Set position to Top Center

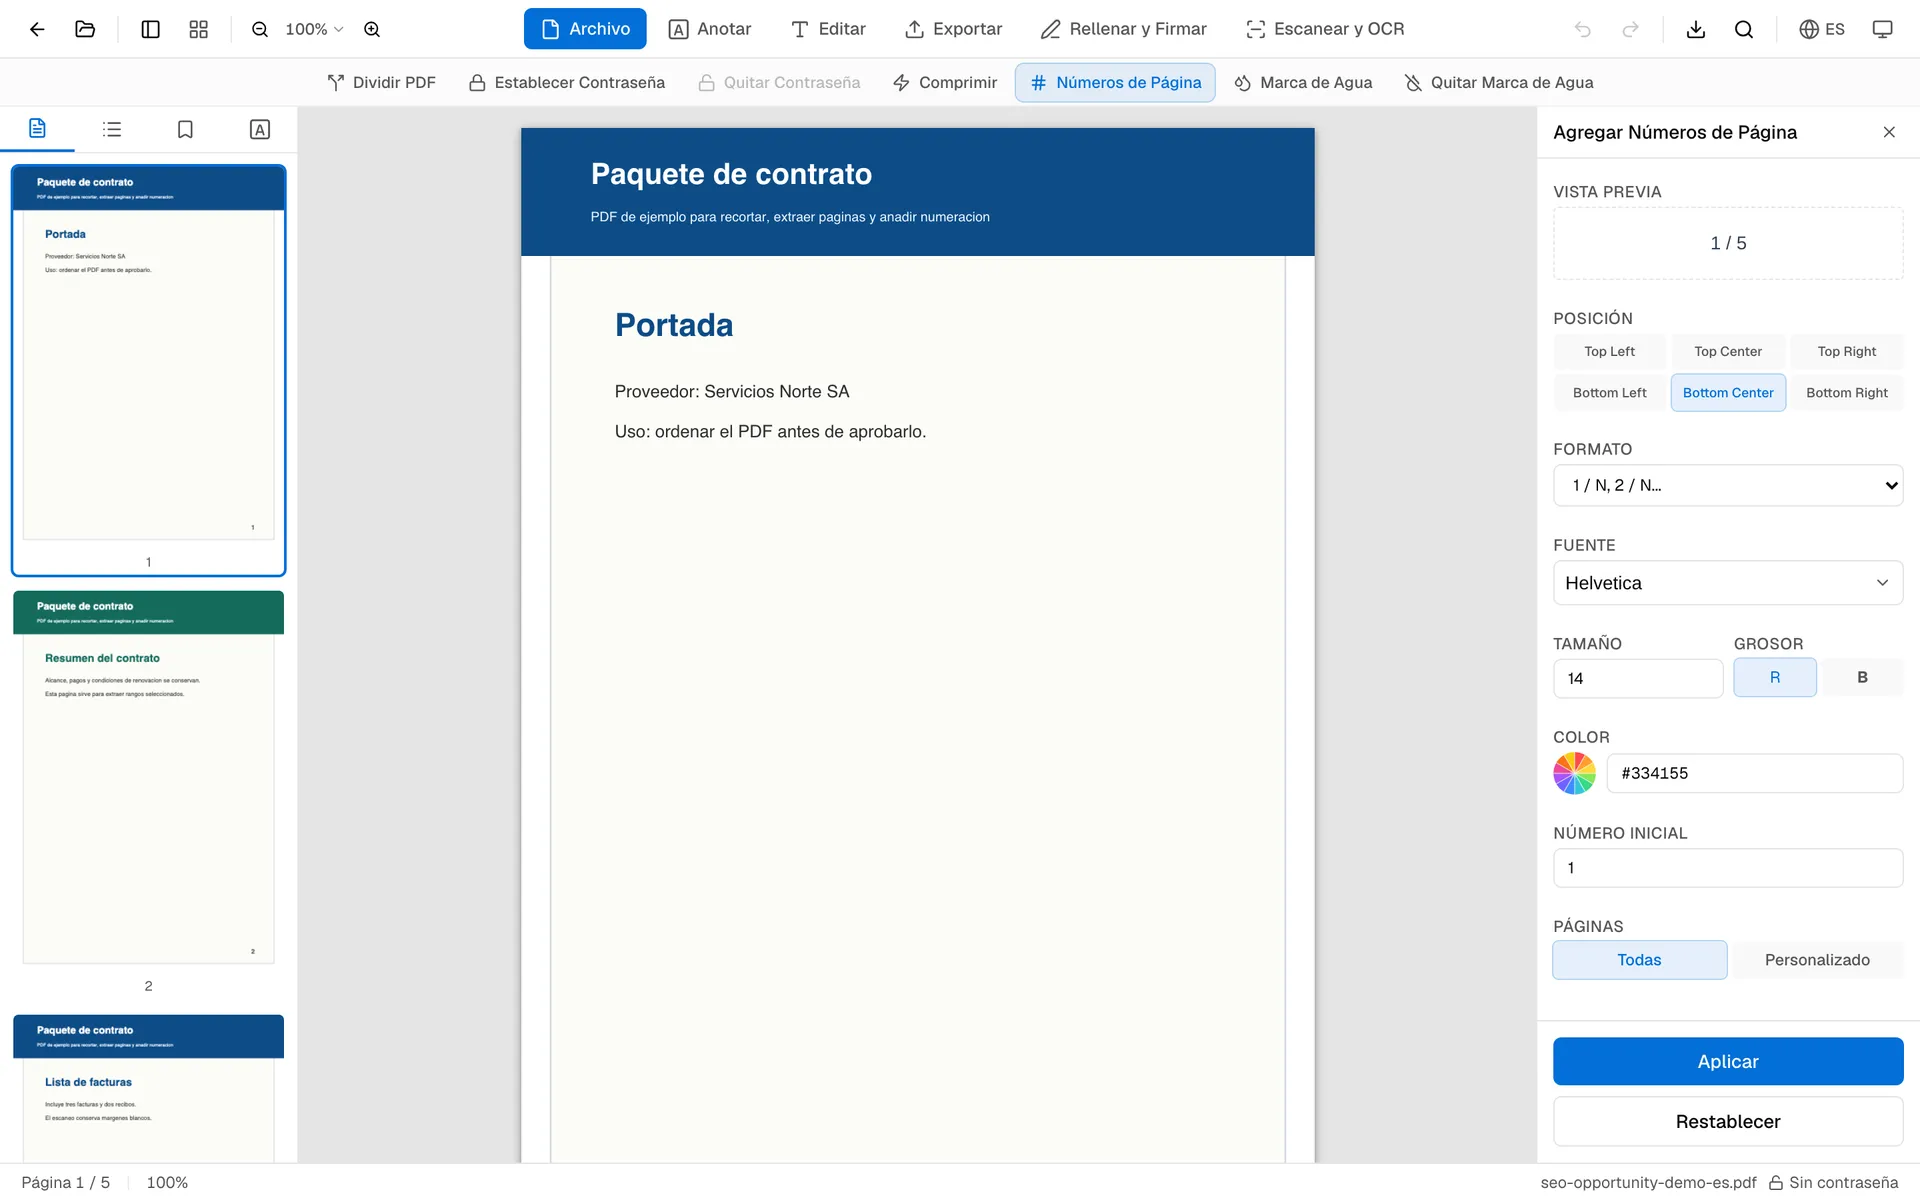[1728, 352]
